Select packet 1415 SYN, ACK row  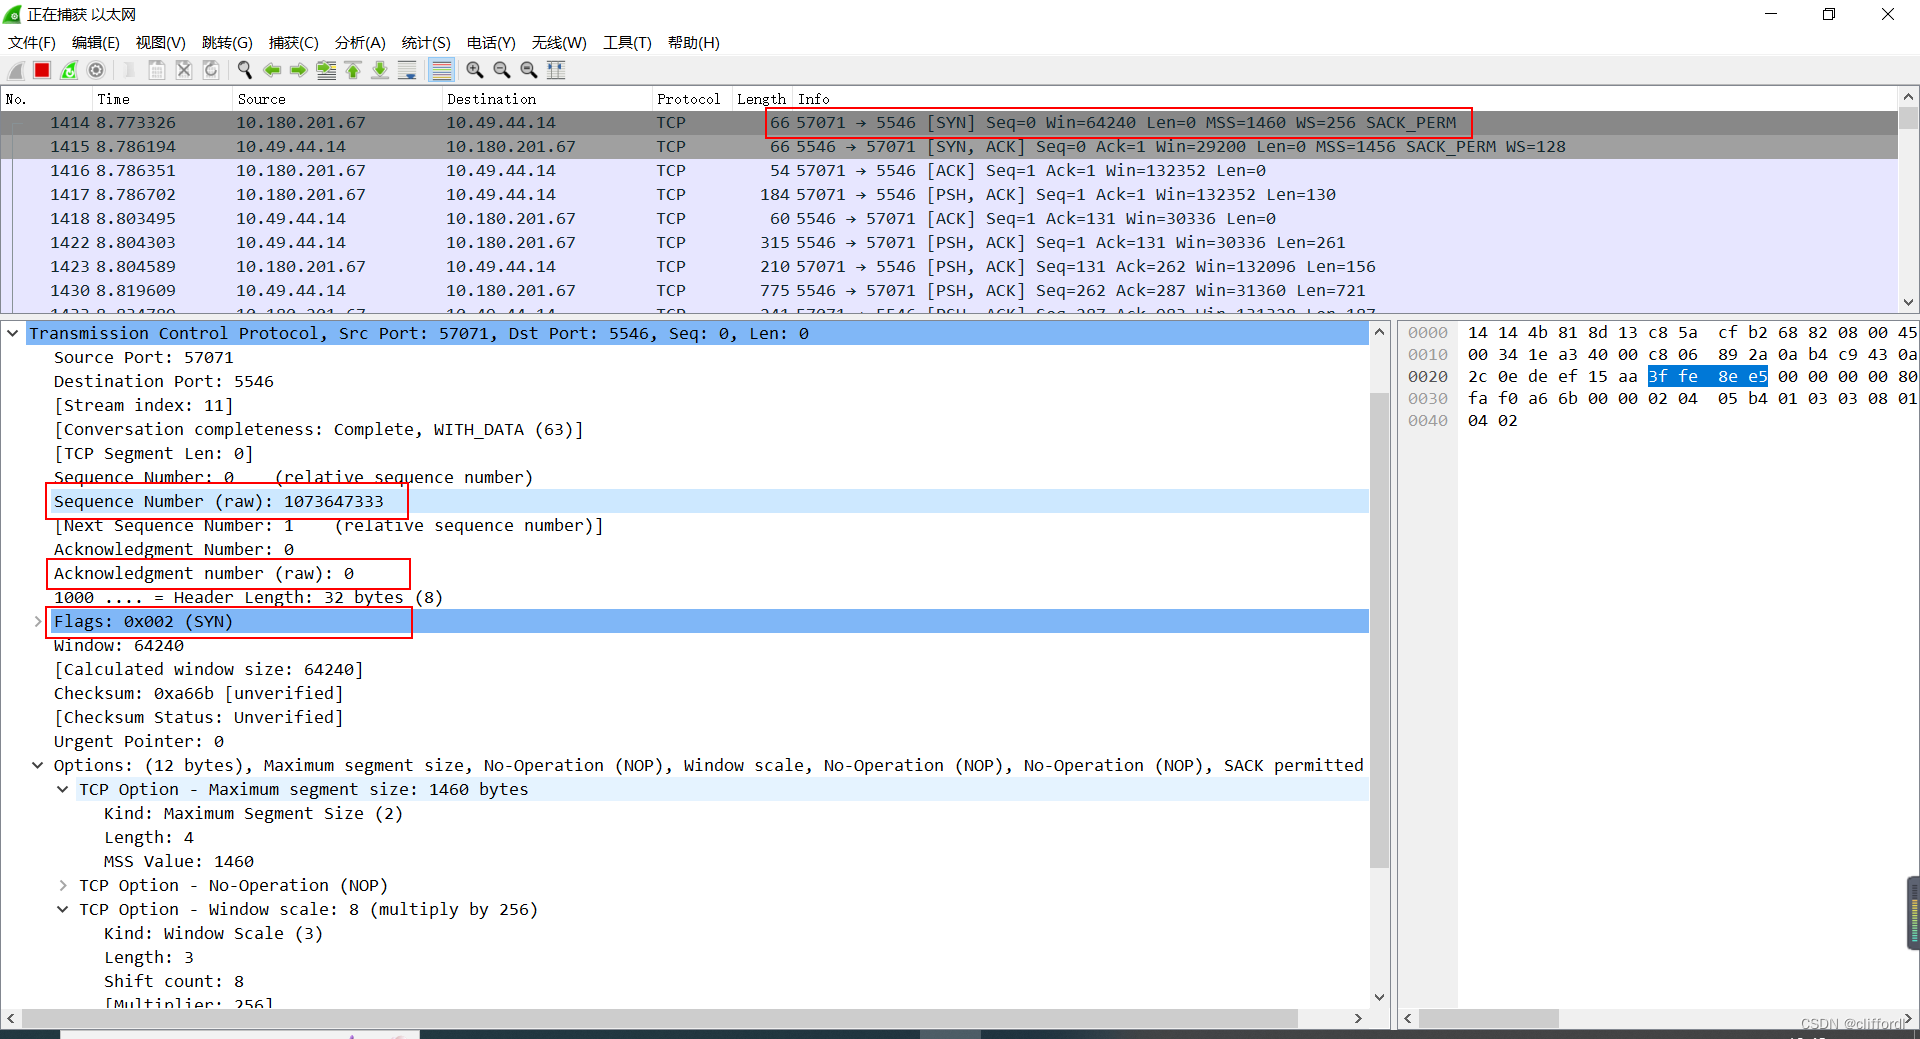949,147
